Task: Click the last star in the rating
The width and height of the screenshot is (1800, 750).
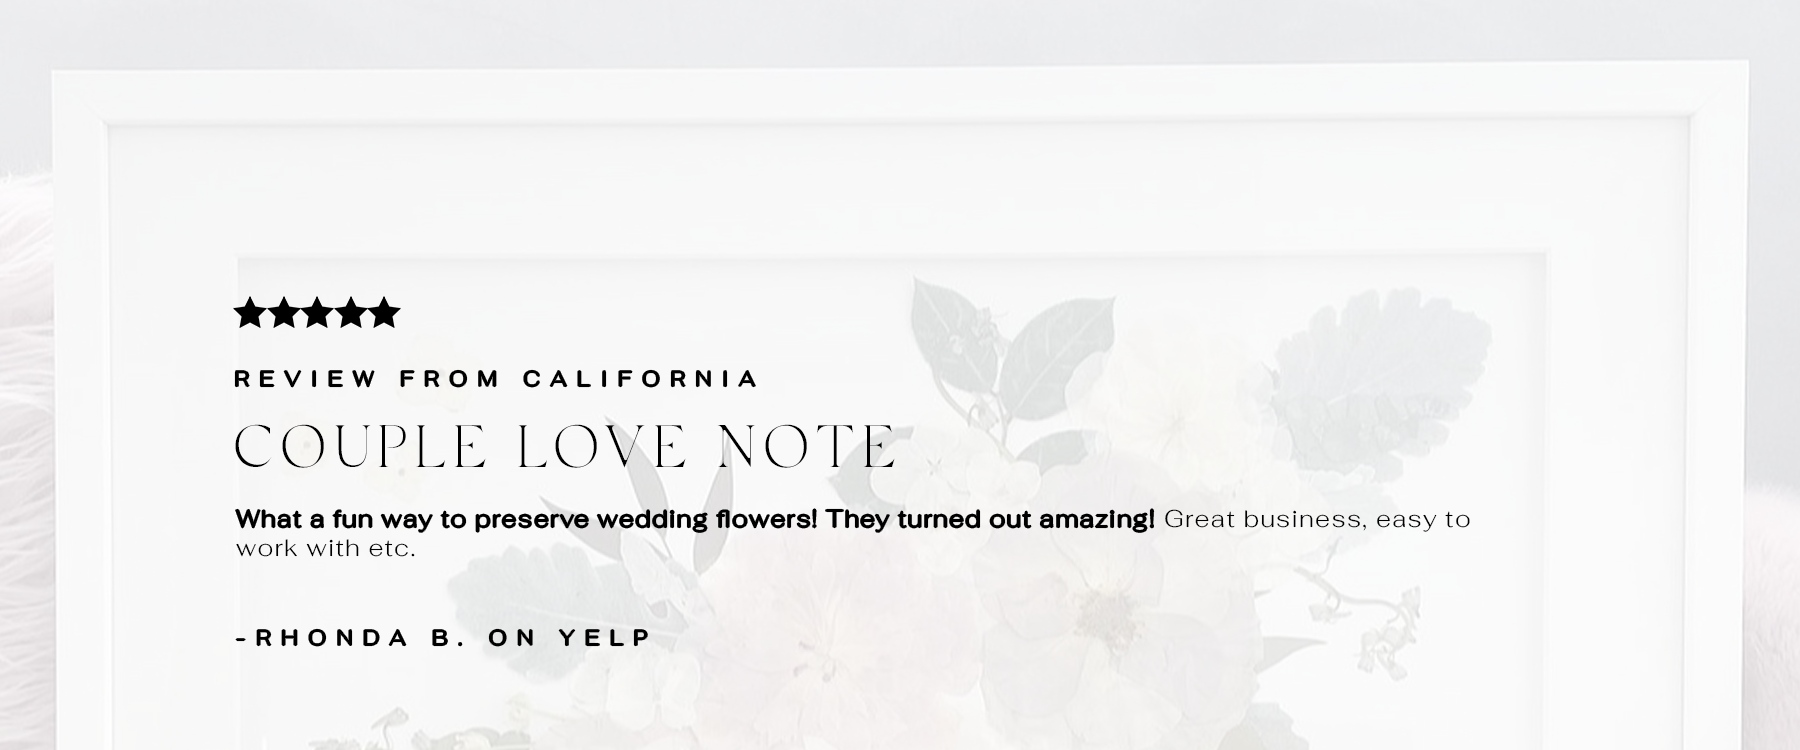Action: (x=384, y=314)
